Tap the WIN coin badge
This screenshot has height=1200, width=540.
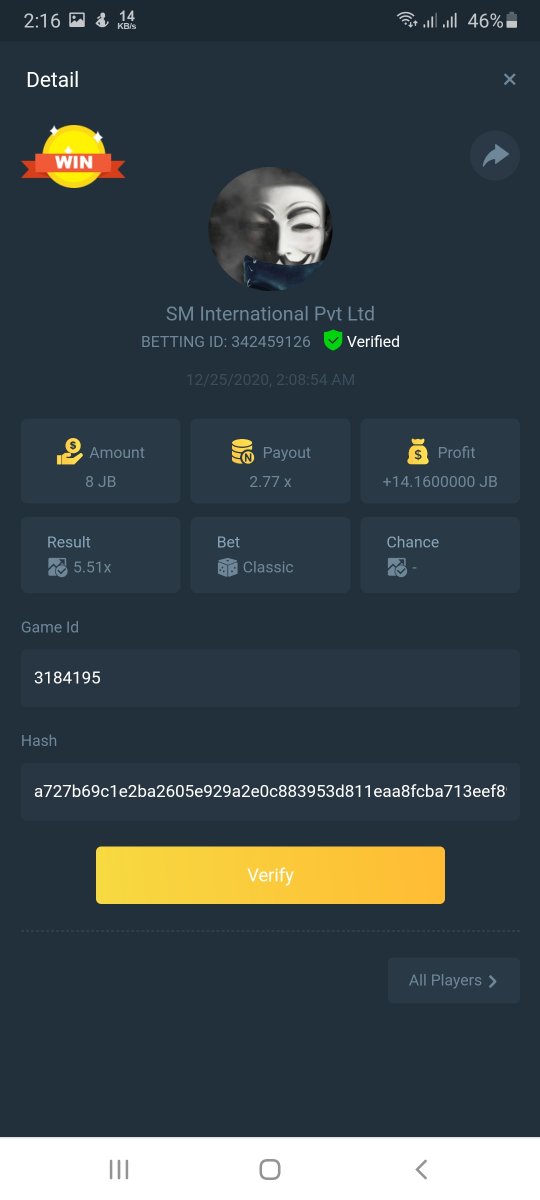tap(74, 158)
